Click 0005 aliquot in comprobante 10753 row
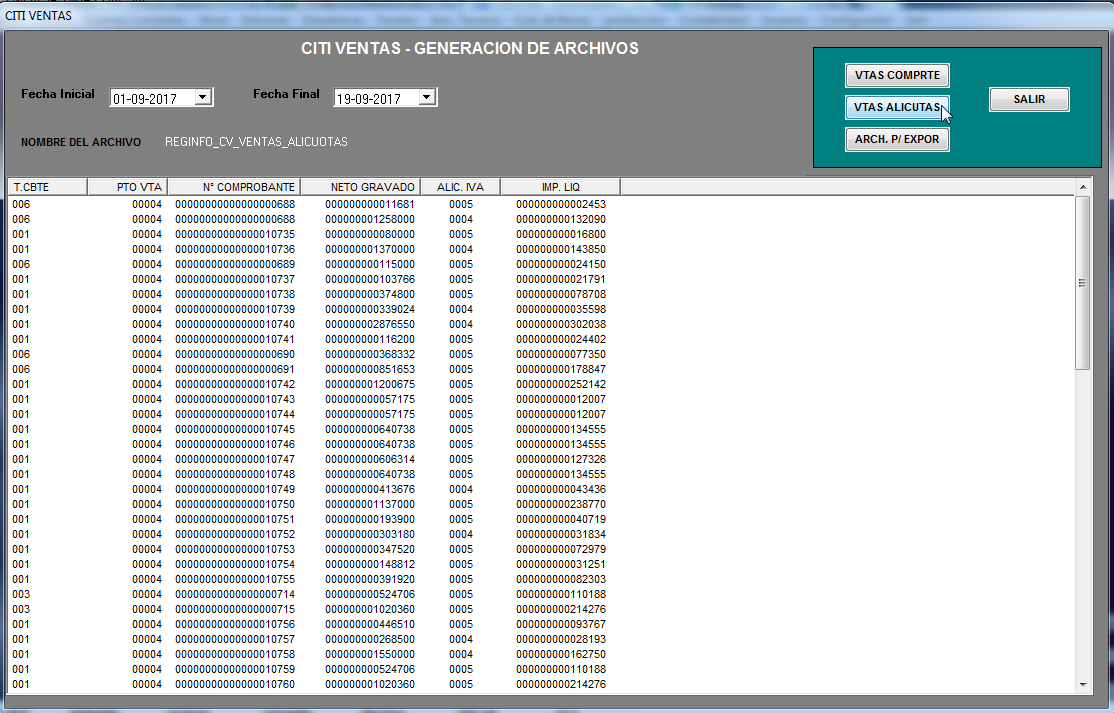The width and height of the screenshot is (1114, 713). (x=461, y=550)
